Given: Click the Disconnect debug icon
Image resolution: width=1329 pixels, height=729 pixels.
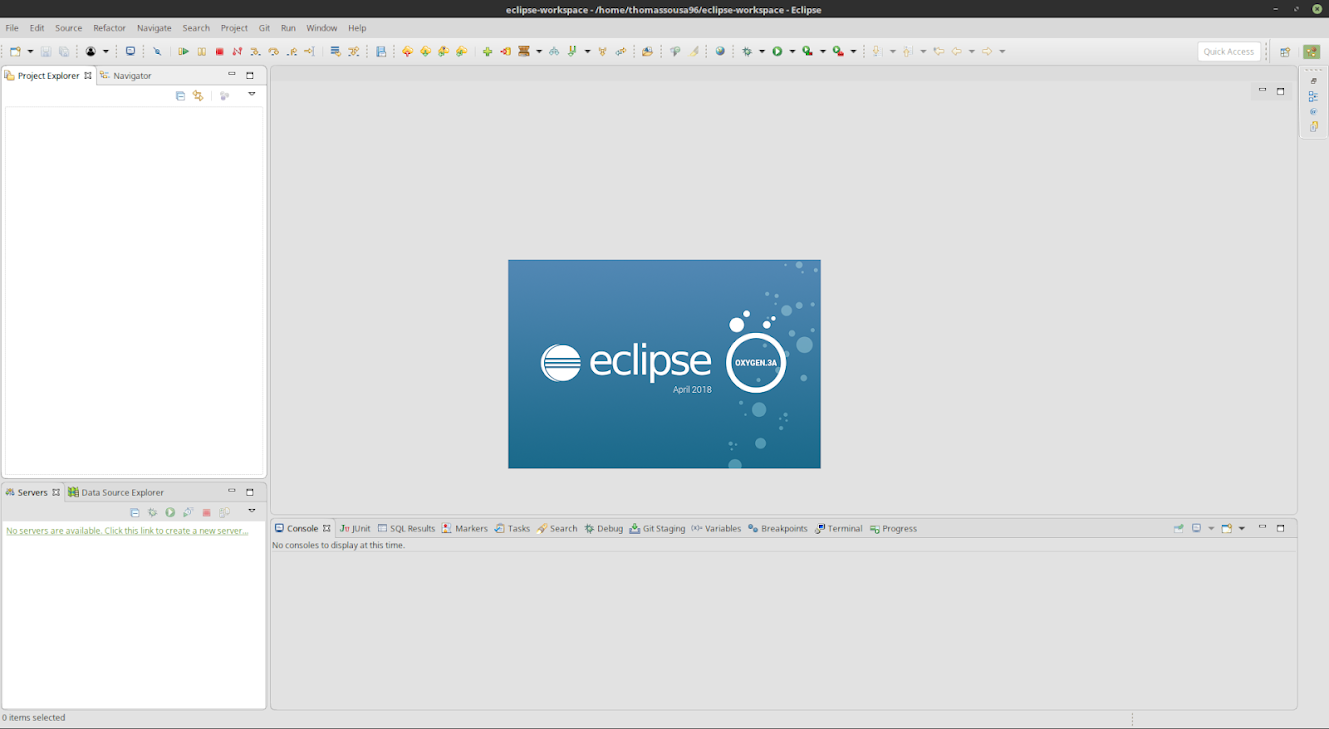Looking at the screenshot, I should tap(237, 51).
